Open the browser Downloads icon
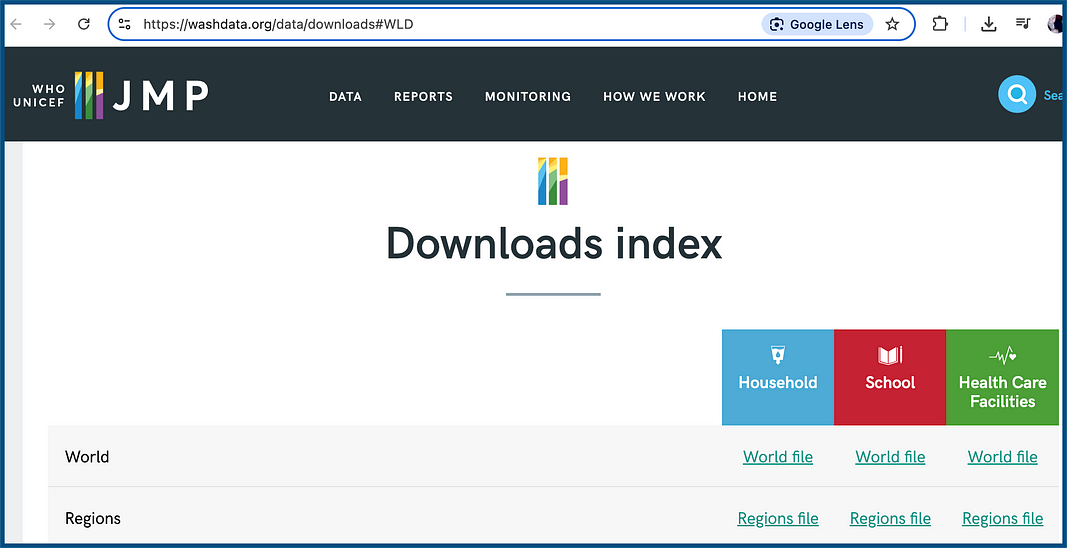Image resolution: width=1067 pixels, height=548 pixels. click(x=989, y=25)
